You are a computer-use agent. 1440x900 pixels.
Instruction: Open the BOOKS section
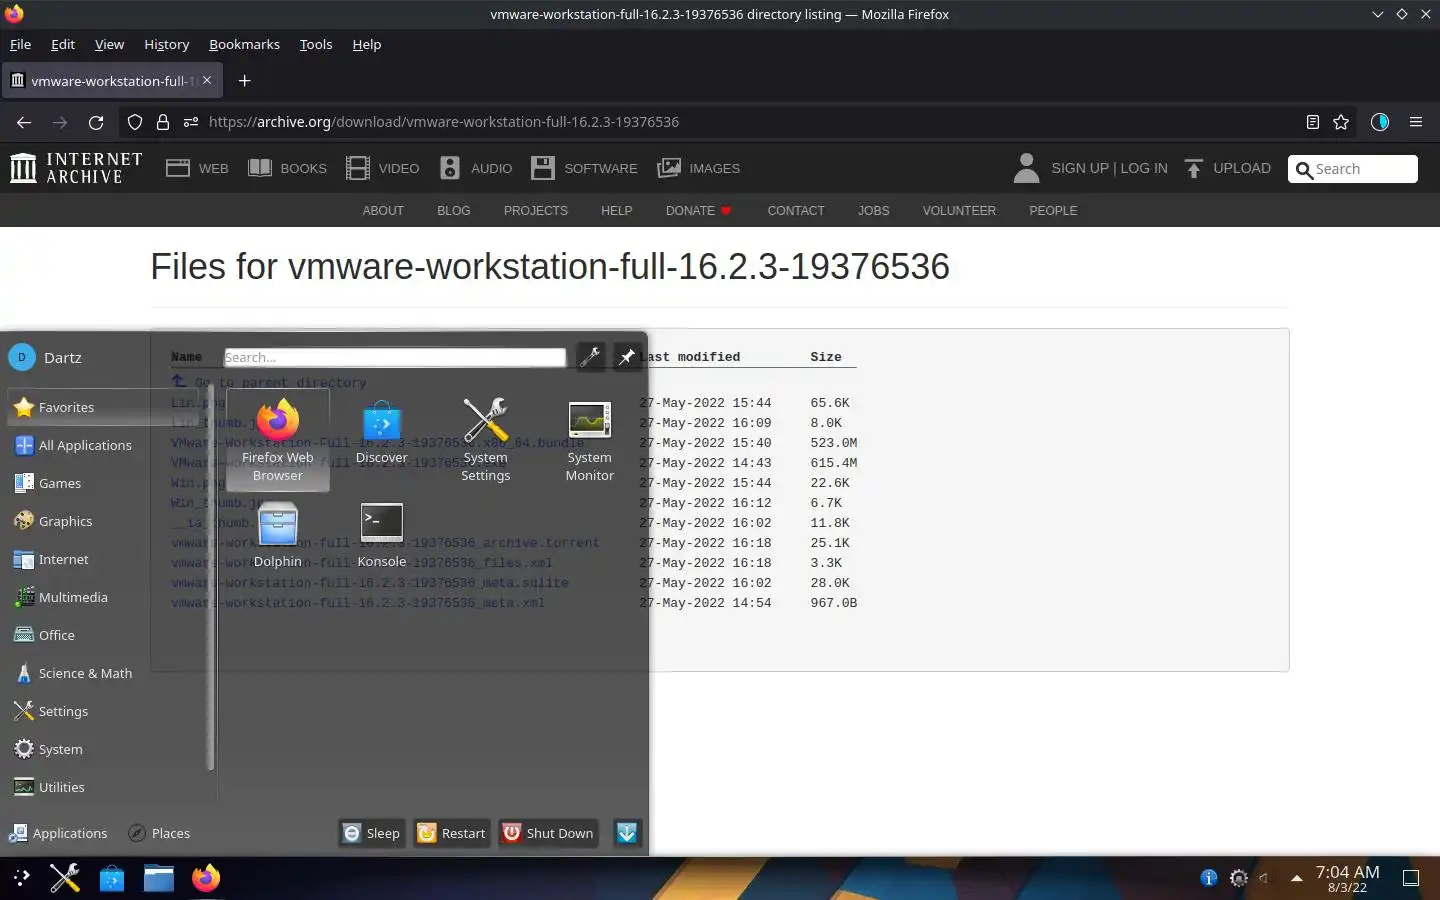tap(287, 168)
